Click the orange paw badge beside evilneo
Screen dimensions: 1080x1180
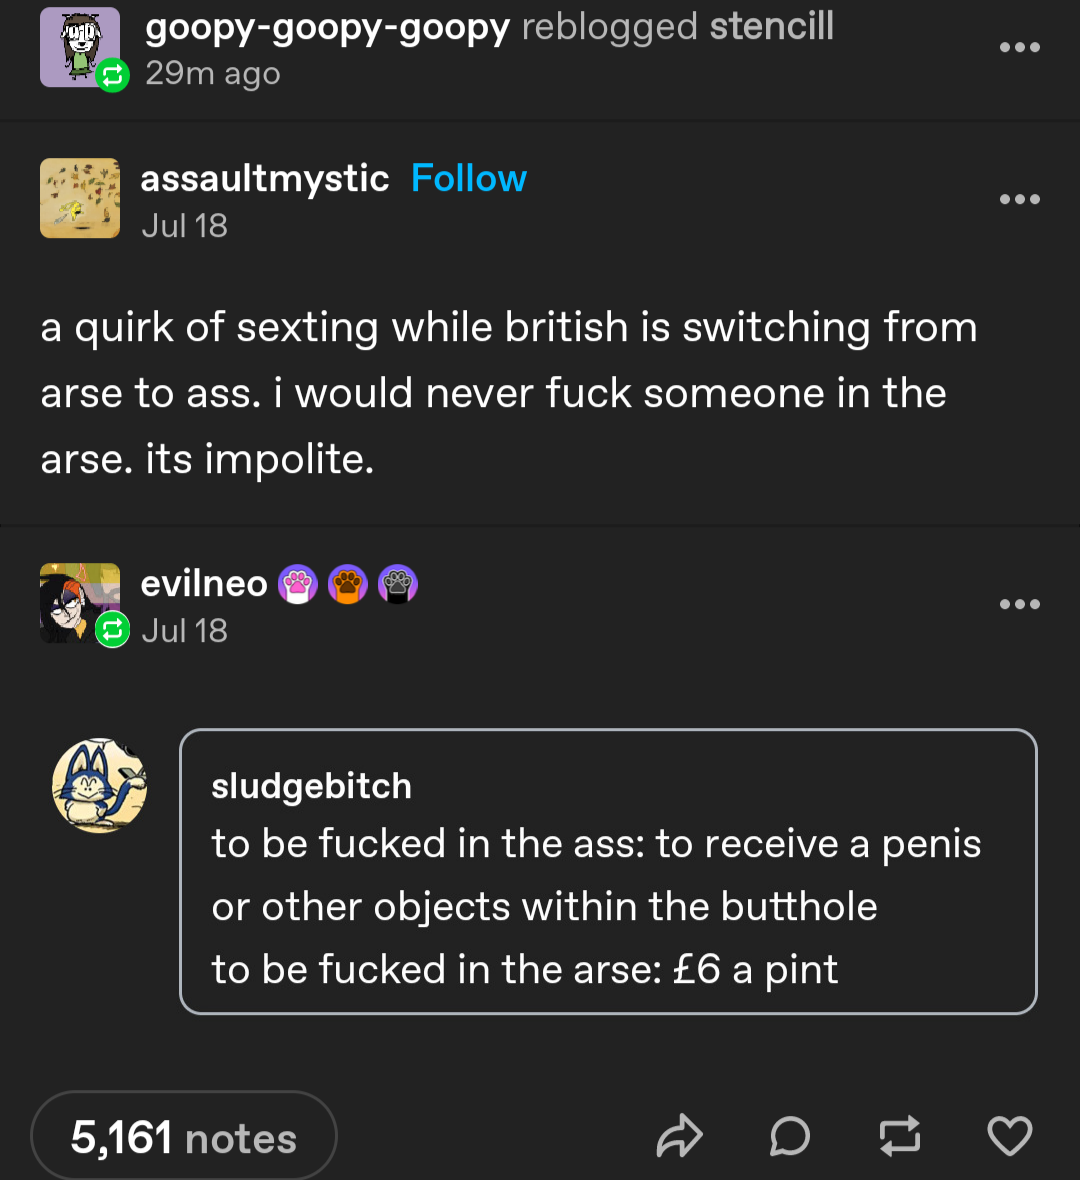(348, 584)
